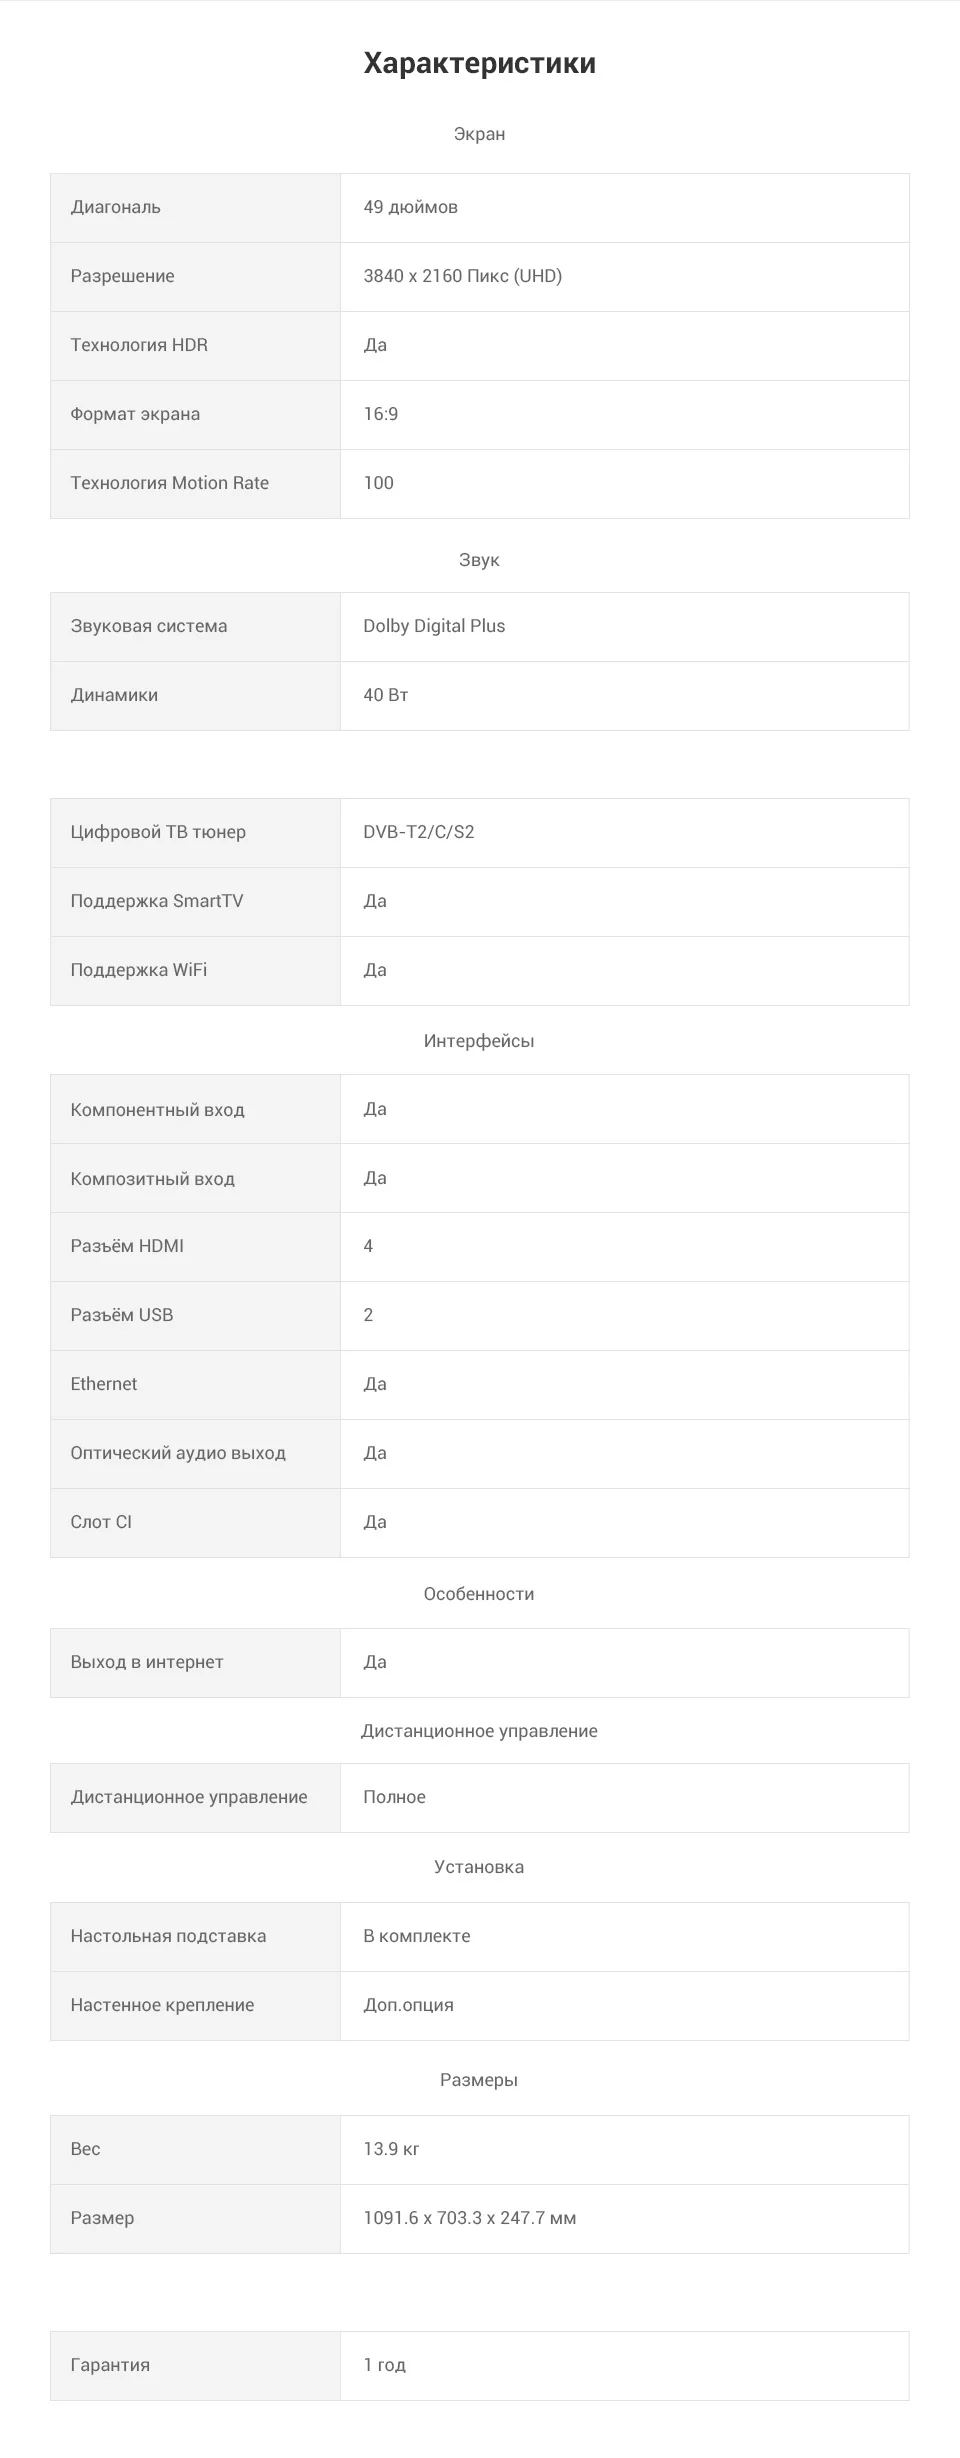960x2458 pixels.
Task: Click the Dolby Digital Plus value
Action: [x=434, y=626]
